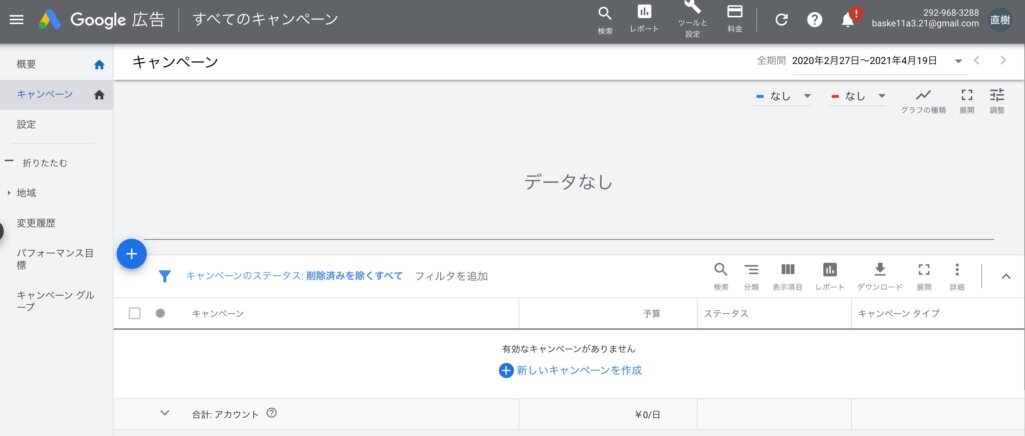Go to previous date period arrow
The height and width of the screenshot is (436, 1025).
click(x=977, y=61)
